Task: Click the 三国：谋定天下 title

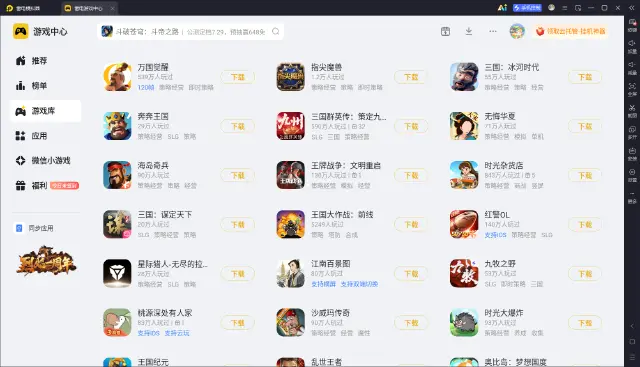Action: (164, 214)
